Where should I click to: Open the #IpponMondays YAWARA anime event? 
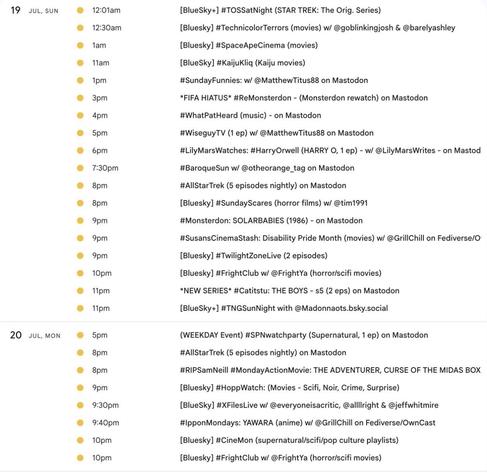pos(307,423)
